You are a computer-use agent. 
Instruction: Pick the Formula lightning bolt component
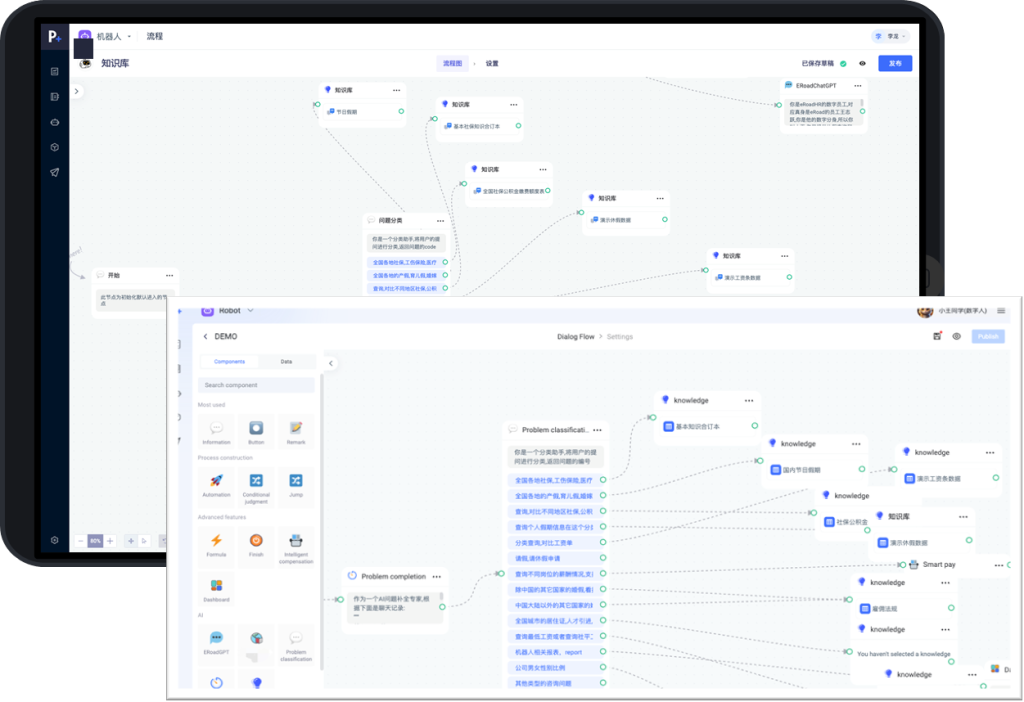pos(216,541)
